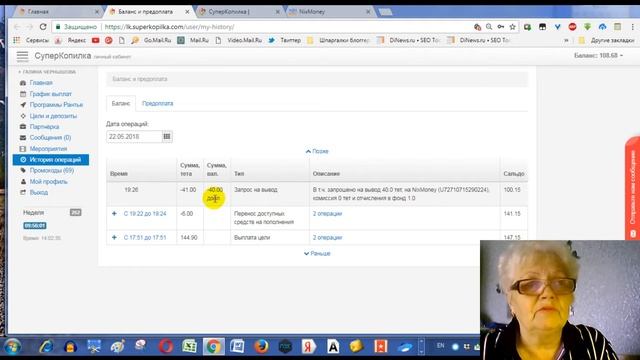Switch to the NixMoney browser tab
This screenshot has width=640, height=360.
click(x=330, y=12)
